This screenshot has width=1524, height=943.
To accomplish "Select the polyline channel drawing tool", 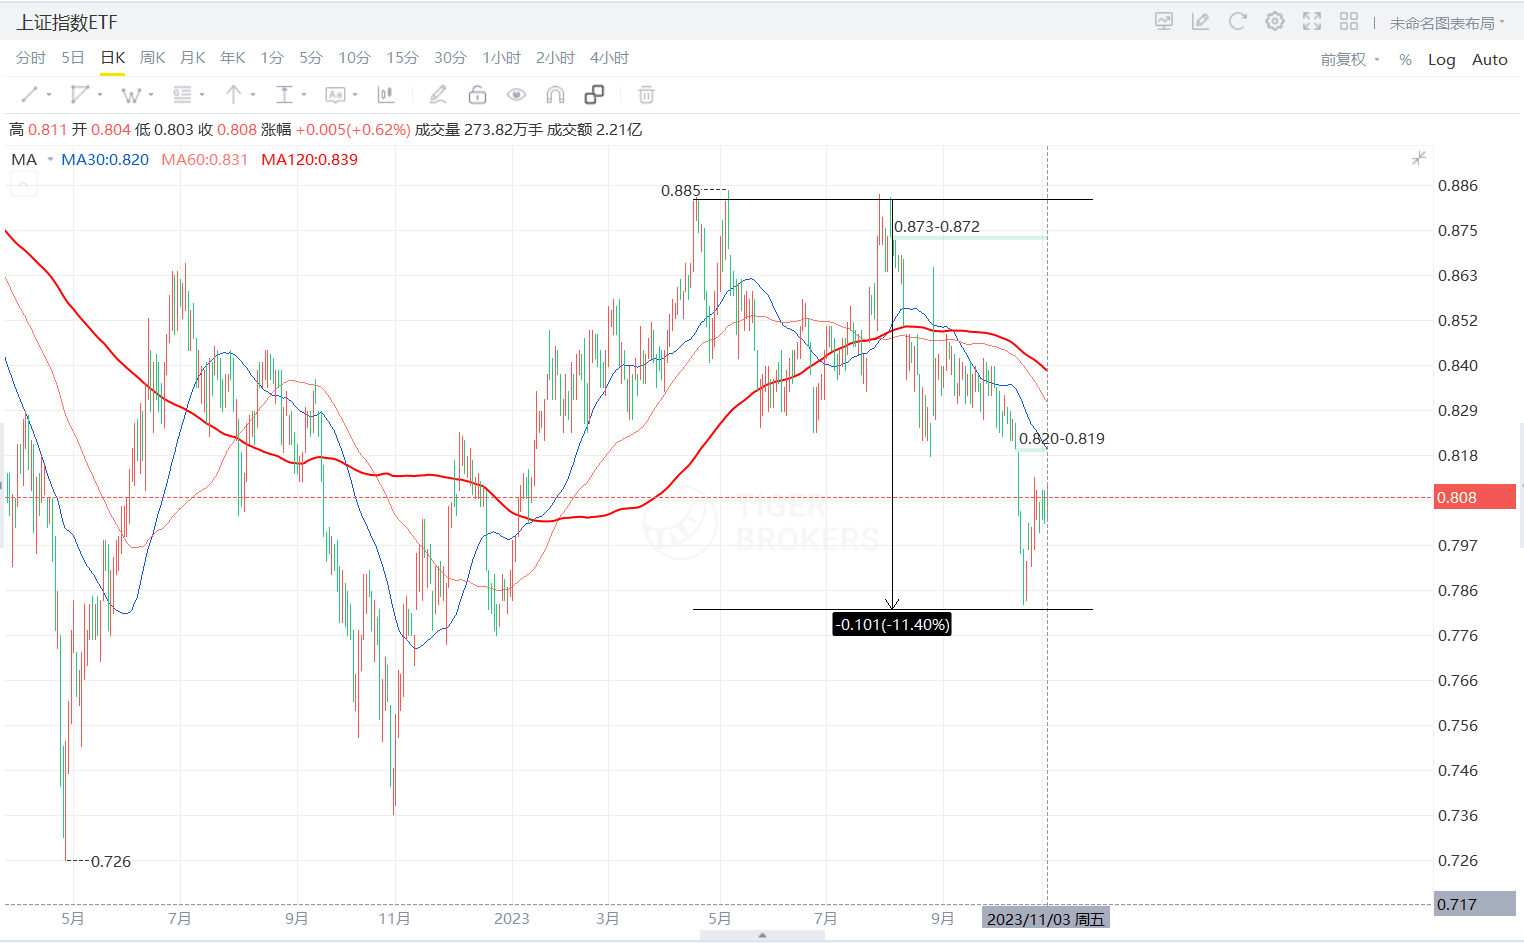I will (80, 95).
